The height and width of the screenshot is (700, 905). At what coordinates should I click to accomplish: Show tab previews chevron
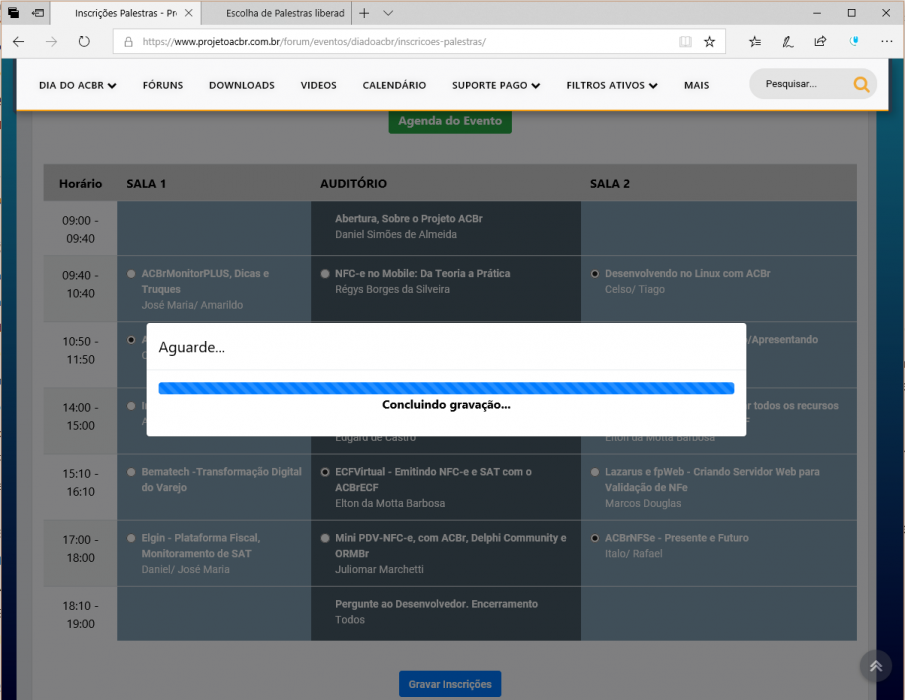(388, 13)
